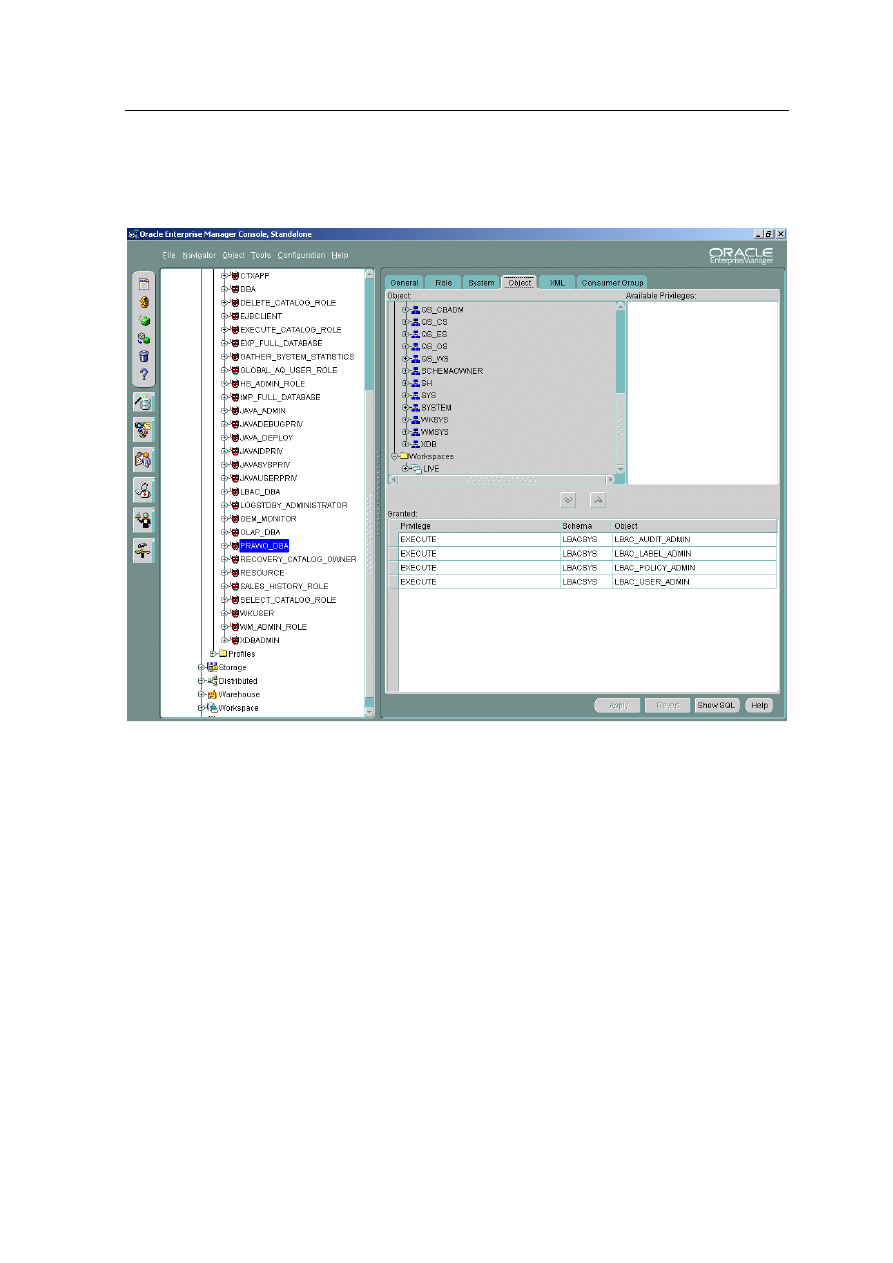Expand the Profiles folder node

point(213,654)
